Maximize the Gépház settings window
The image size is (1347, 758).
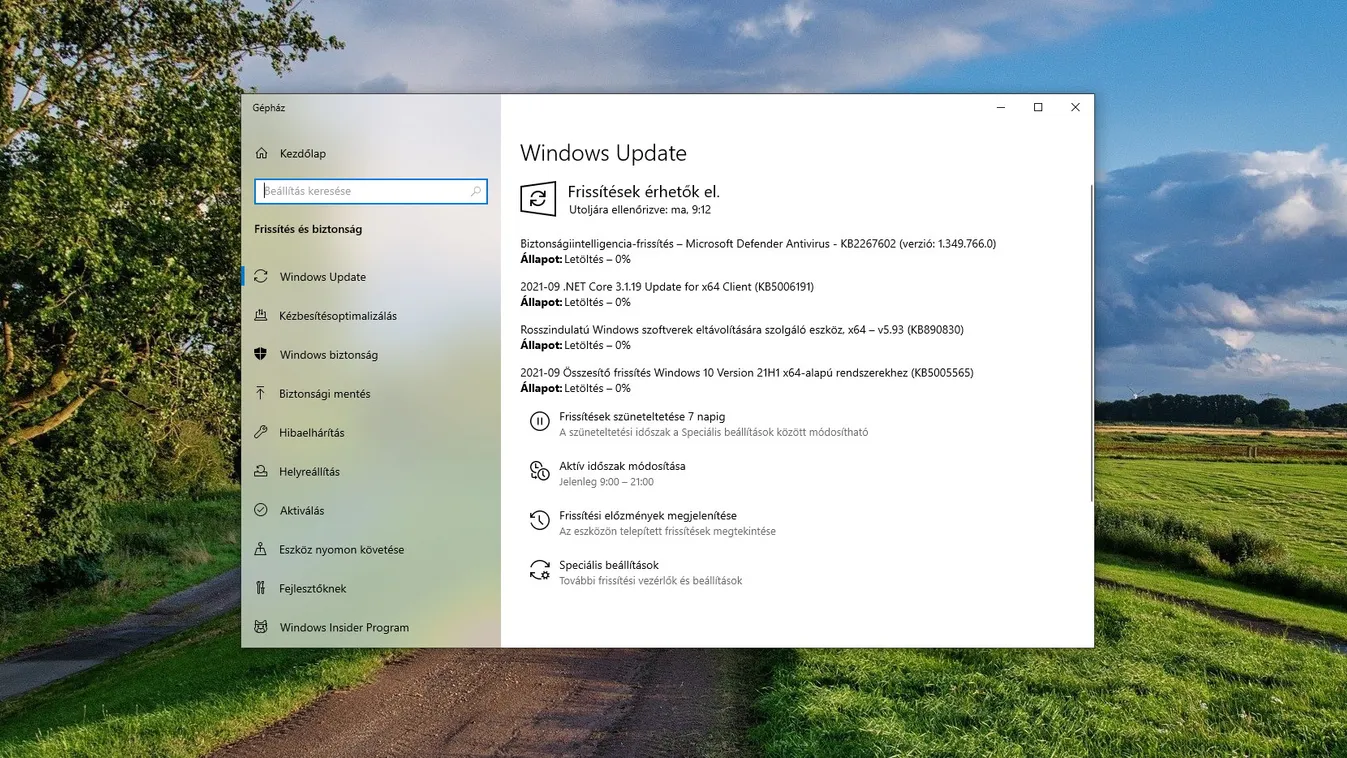tap(1038, 107)
